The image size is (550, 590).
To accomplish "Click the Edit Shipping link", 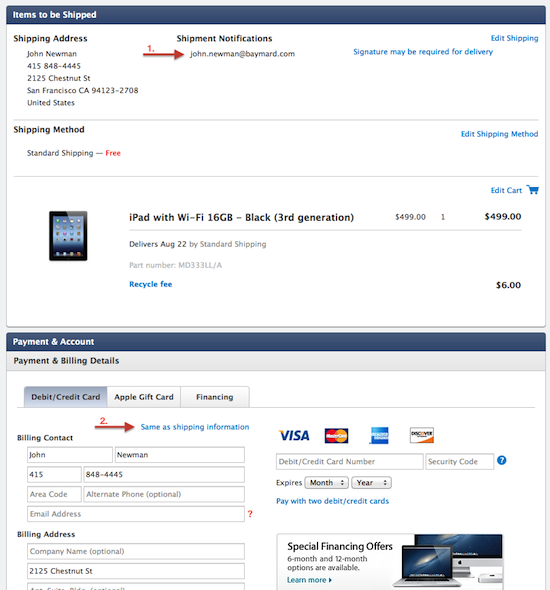I will pos(514,38).
